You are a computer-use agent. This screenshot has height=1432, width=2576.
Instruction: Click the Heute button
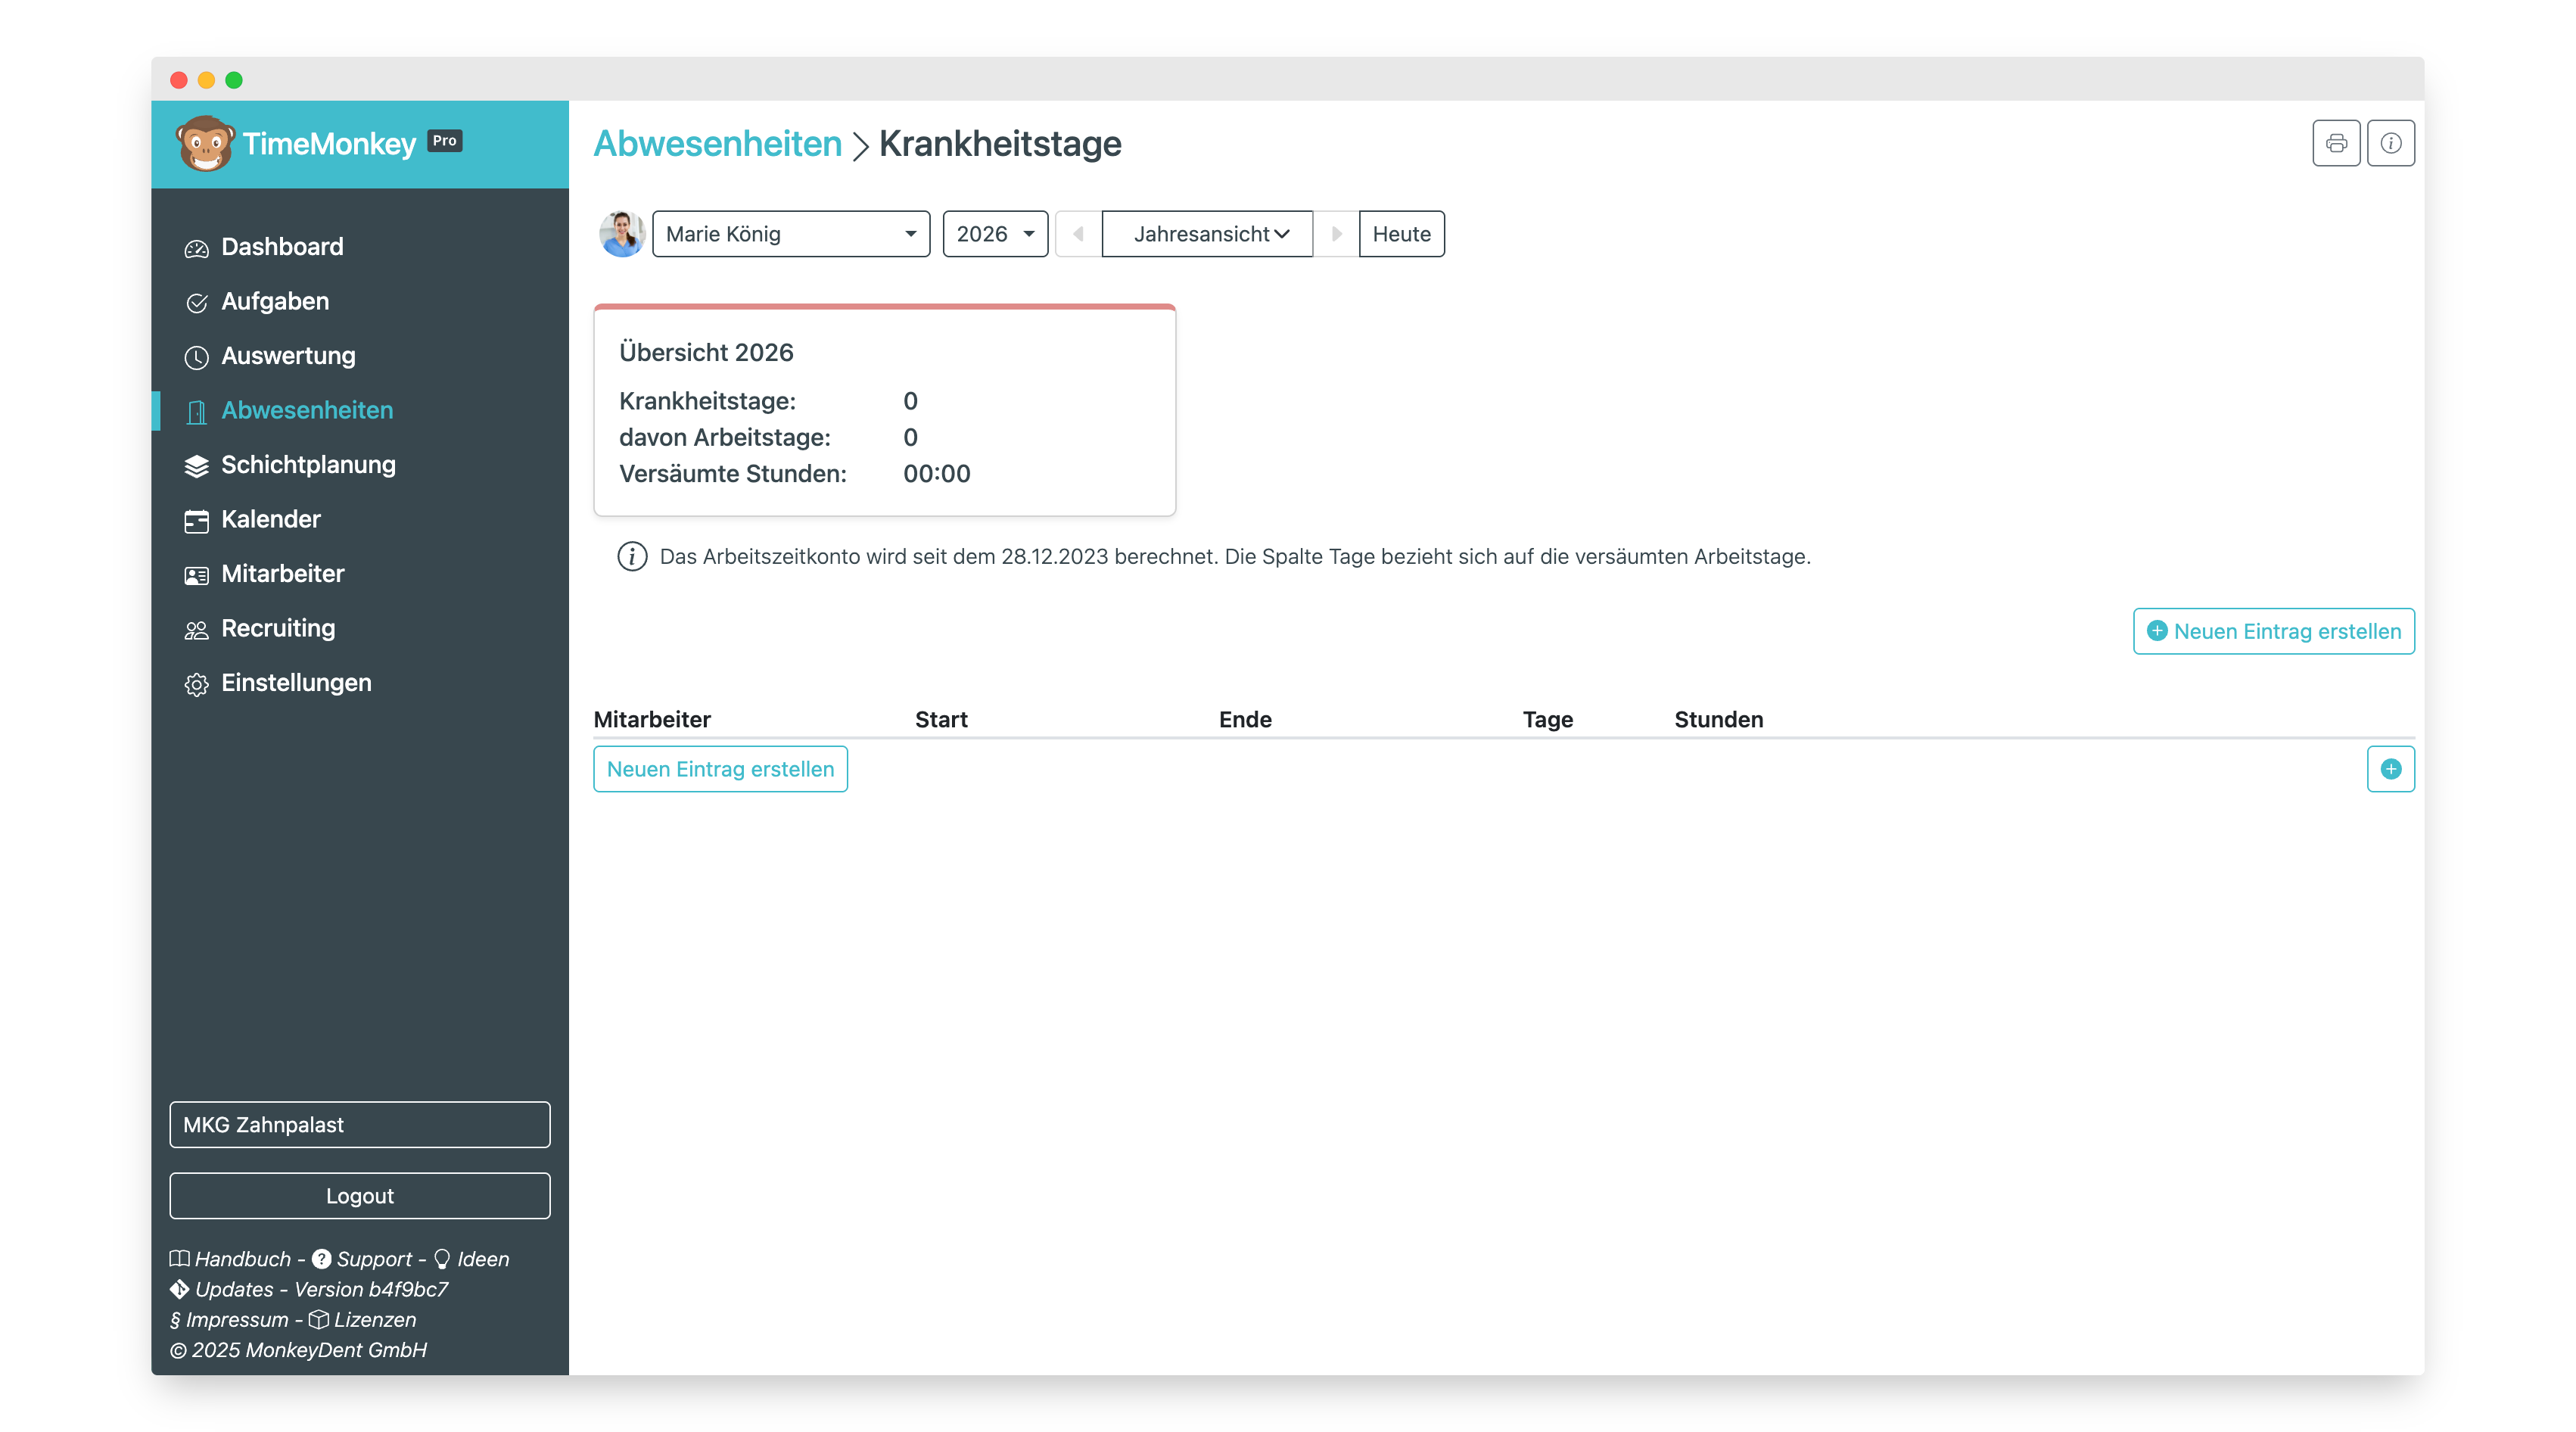[x=1401, y=234]
